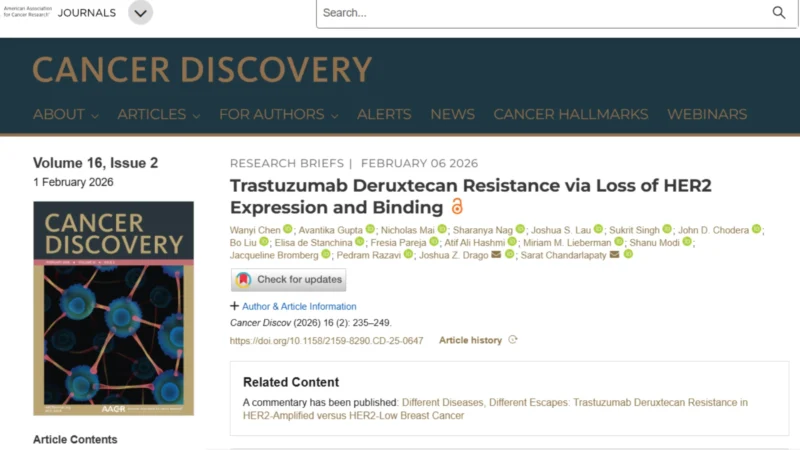The image size is (800, 450).
Task: Click the Check for updates button
Action: click(288, 280)
